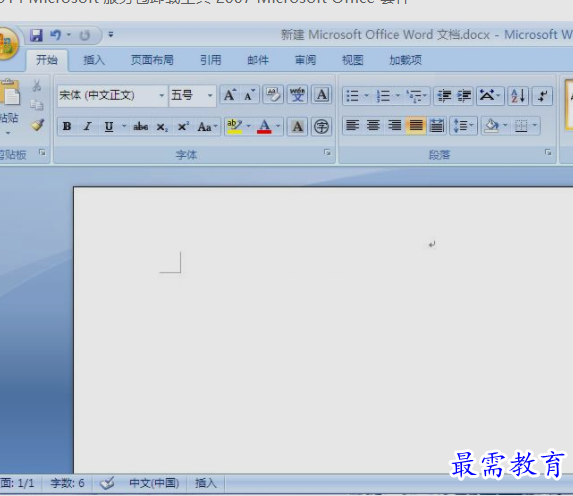573x496 pixels.
Task: Click the Grow Font icon
Action: tap(230, 95)
